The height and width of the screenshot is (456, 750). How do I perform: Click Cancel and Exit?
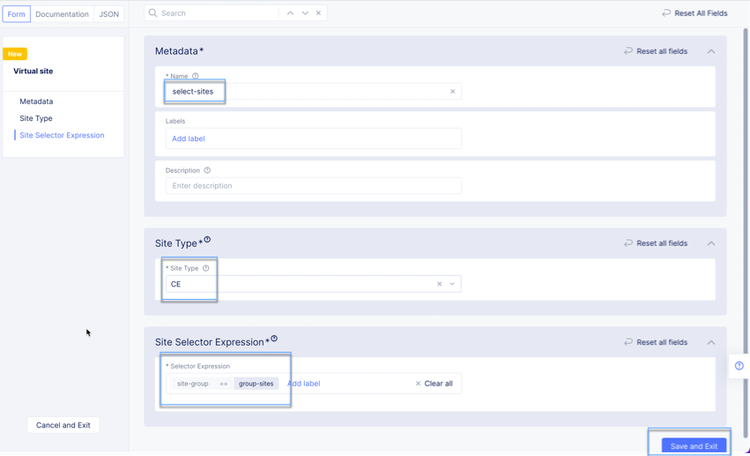[x=63, y=425]
